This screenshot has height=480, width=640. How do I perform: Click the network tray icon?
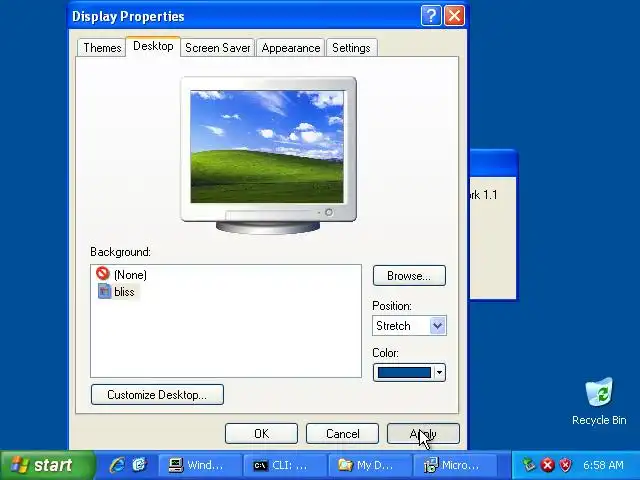coord(529,465)
